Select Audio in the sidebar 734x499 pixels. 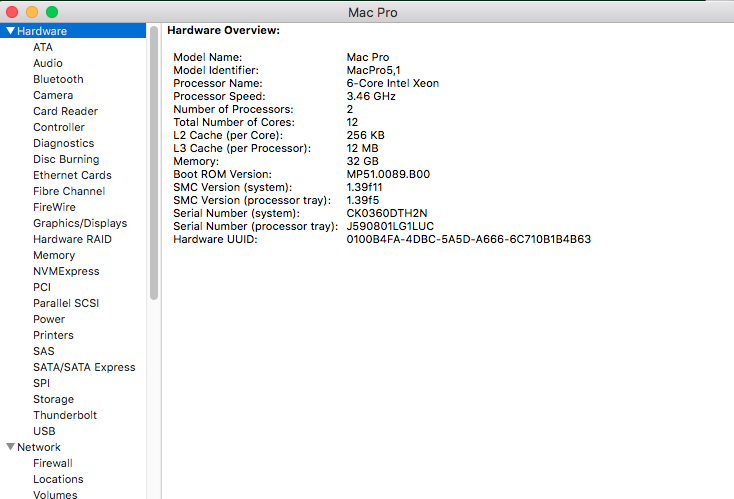click(48, 63)
